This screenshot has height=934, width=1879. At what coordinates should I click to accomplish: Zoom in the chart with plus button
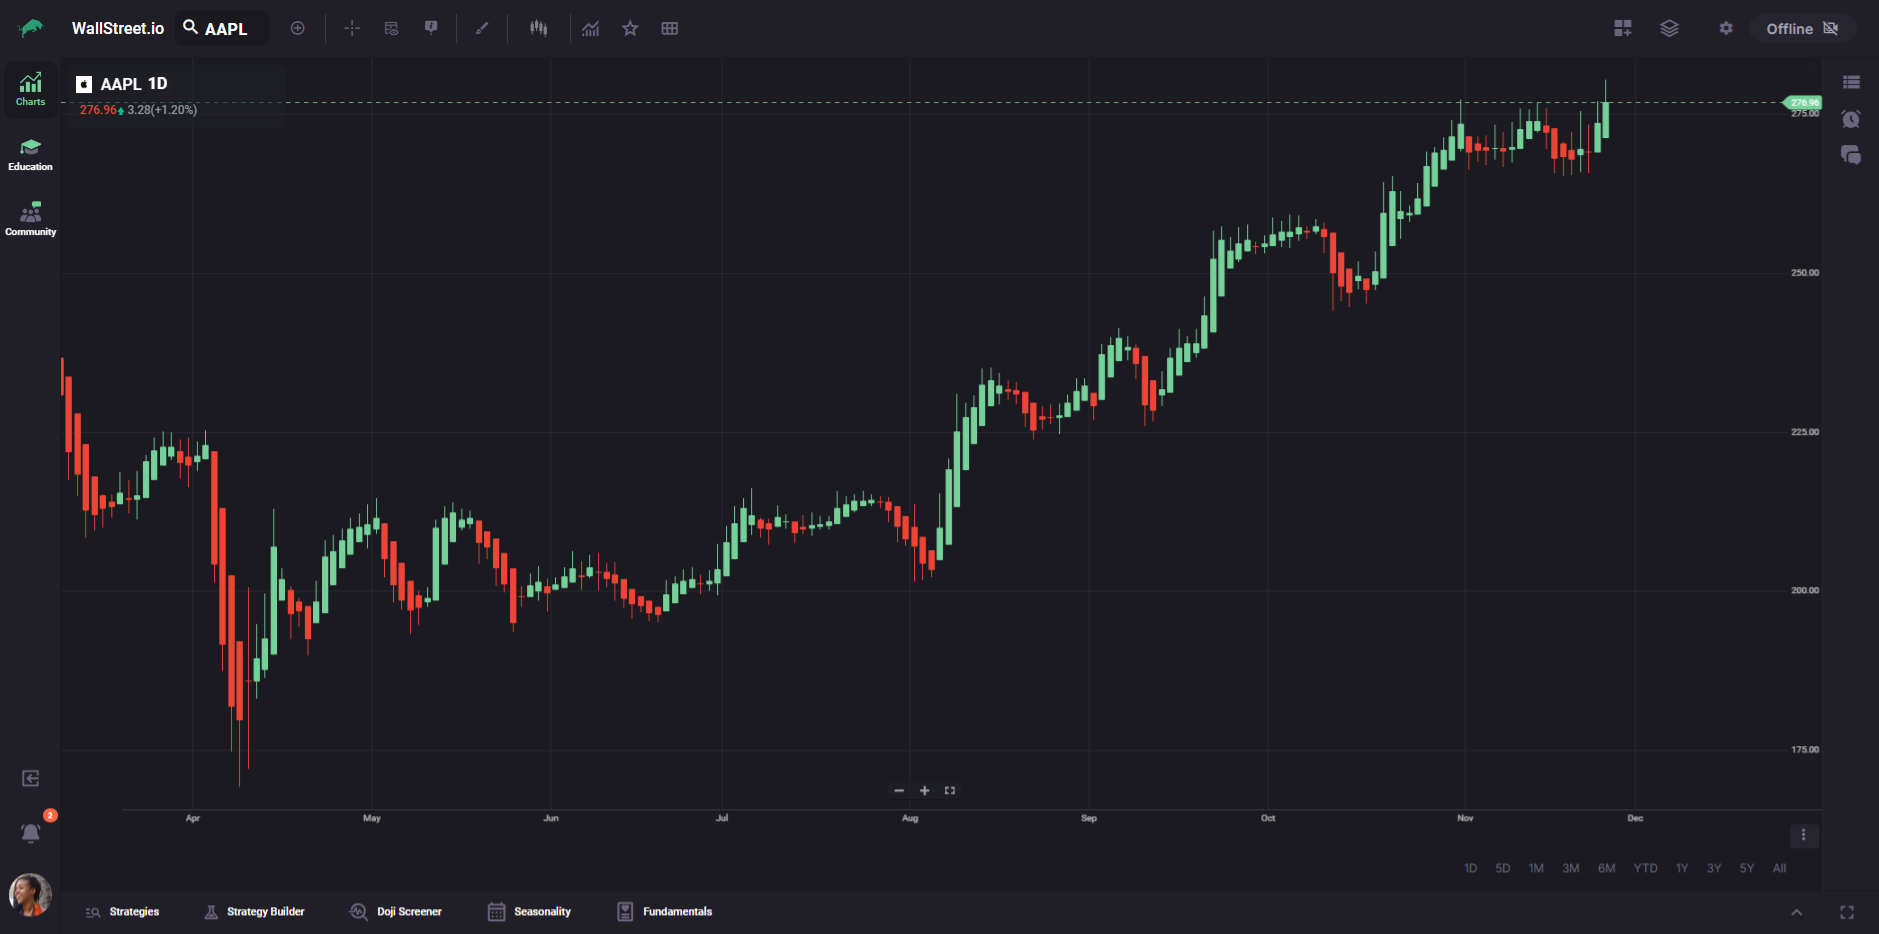(924, 790)
